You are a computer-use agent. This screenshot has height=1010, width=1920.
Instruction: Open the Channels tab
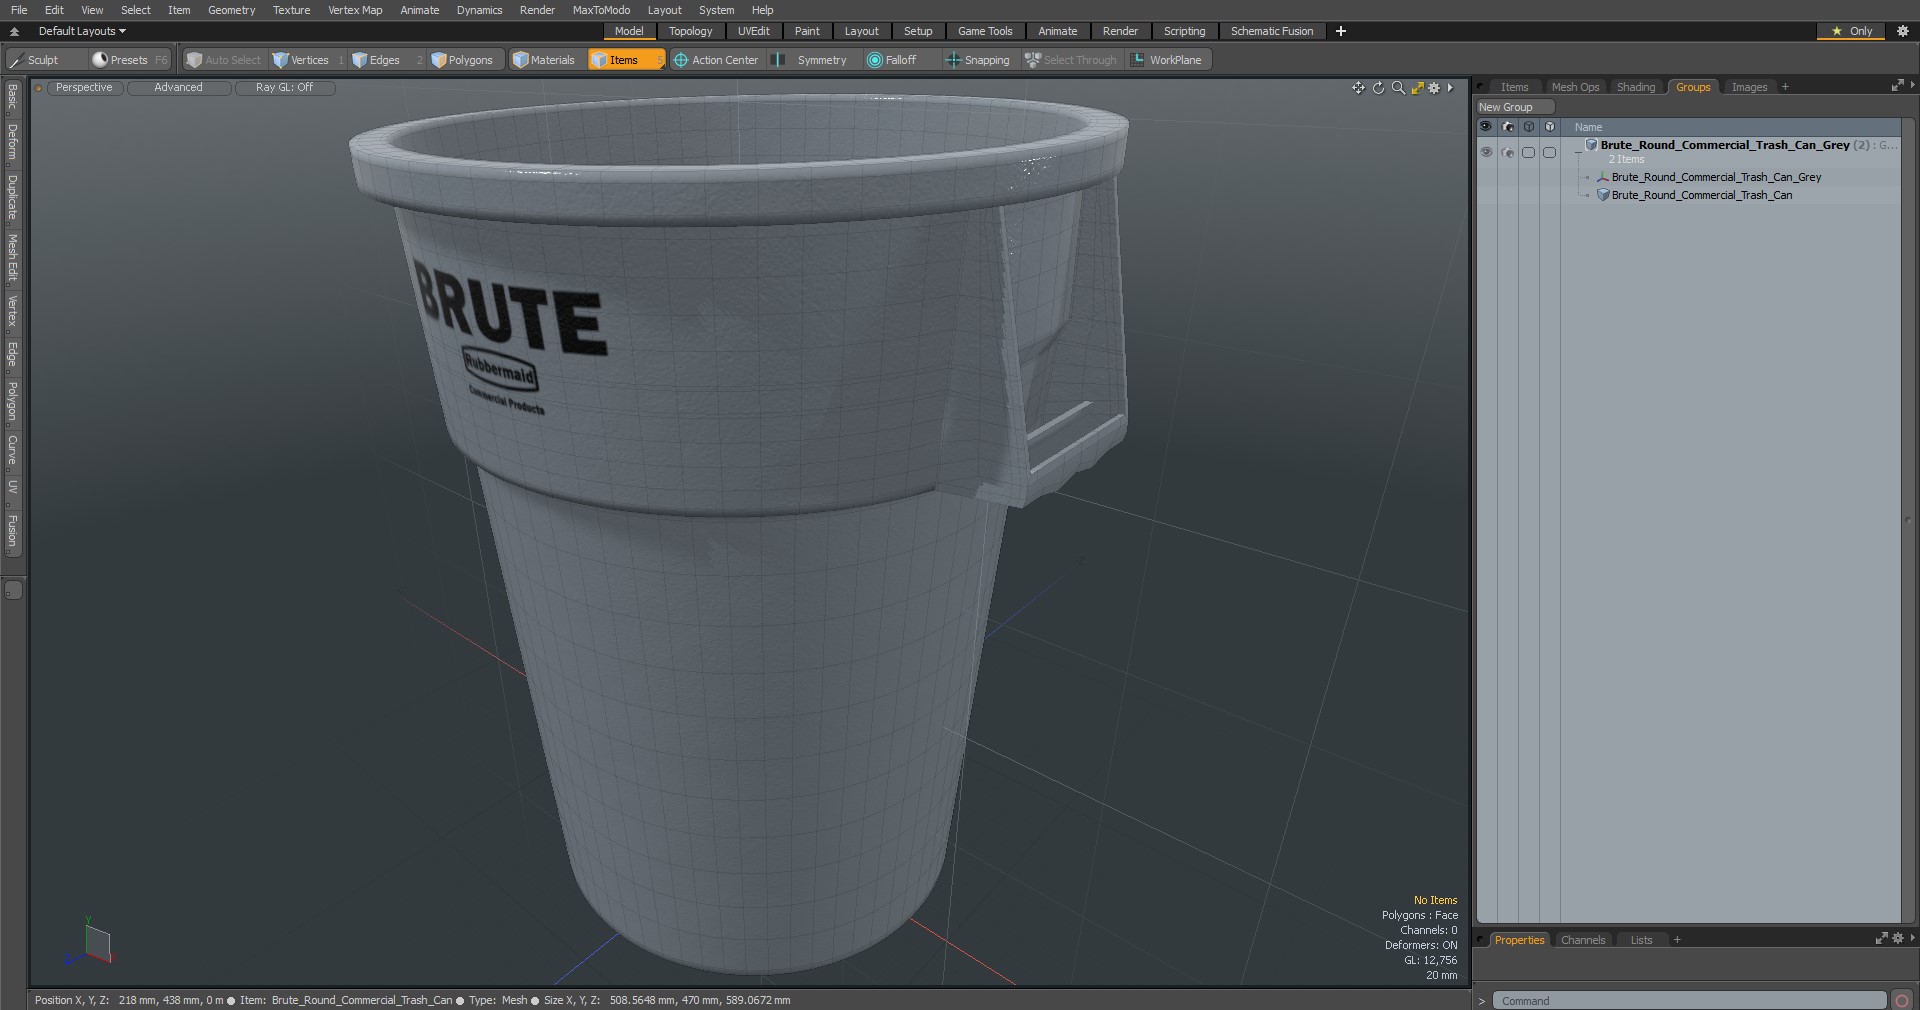tap(1583, 940)
